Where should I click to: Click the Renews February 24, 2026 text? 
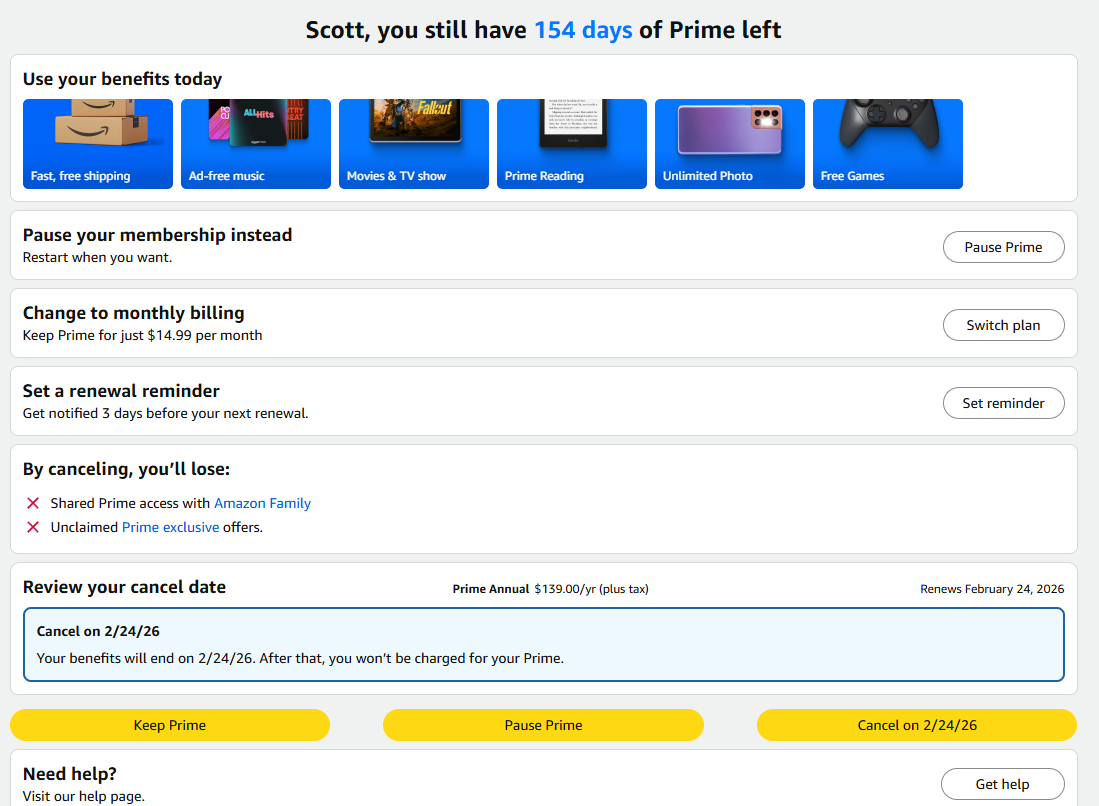tap(992, 589)
